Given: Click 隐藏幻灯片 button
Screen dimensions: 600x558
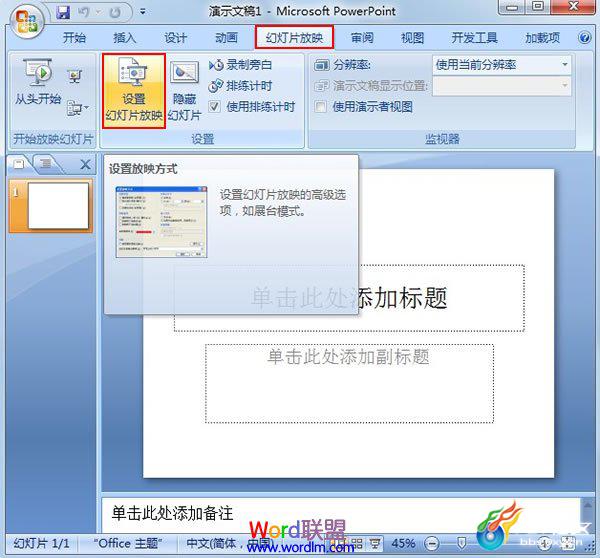Looking at the screenshot, I should tap(184, 91).
